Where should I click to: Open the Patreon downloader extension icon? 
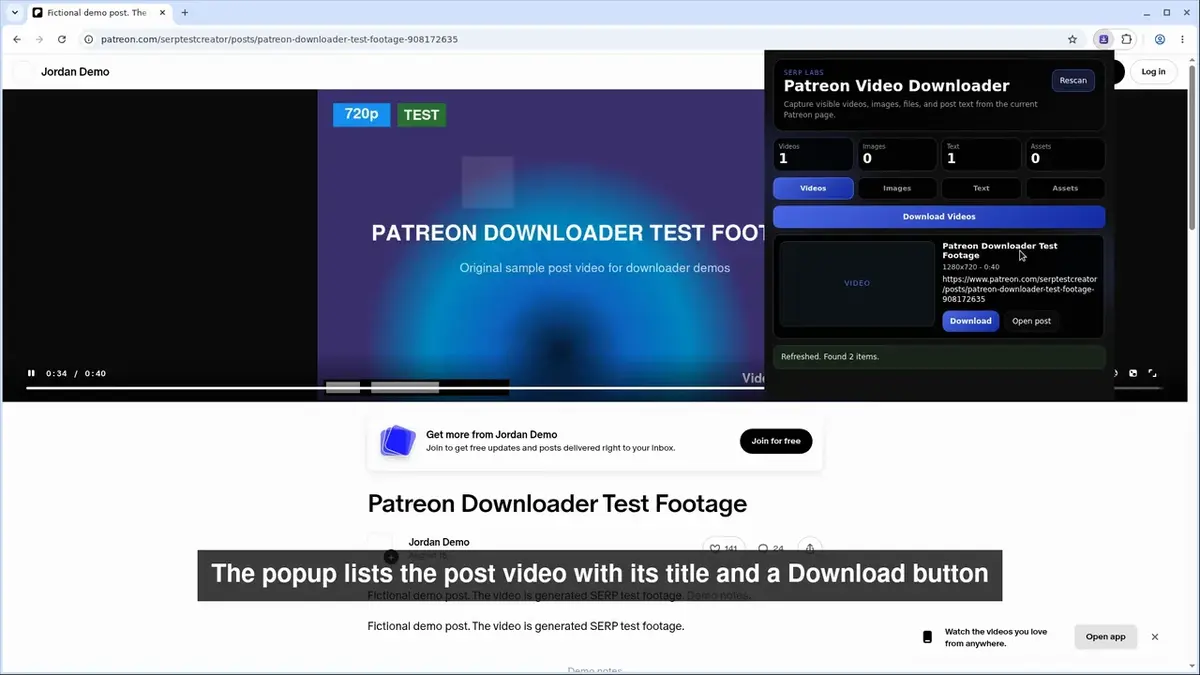[1103, 39]
